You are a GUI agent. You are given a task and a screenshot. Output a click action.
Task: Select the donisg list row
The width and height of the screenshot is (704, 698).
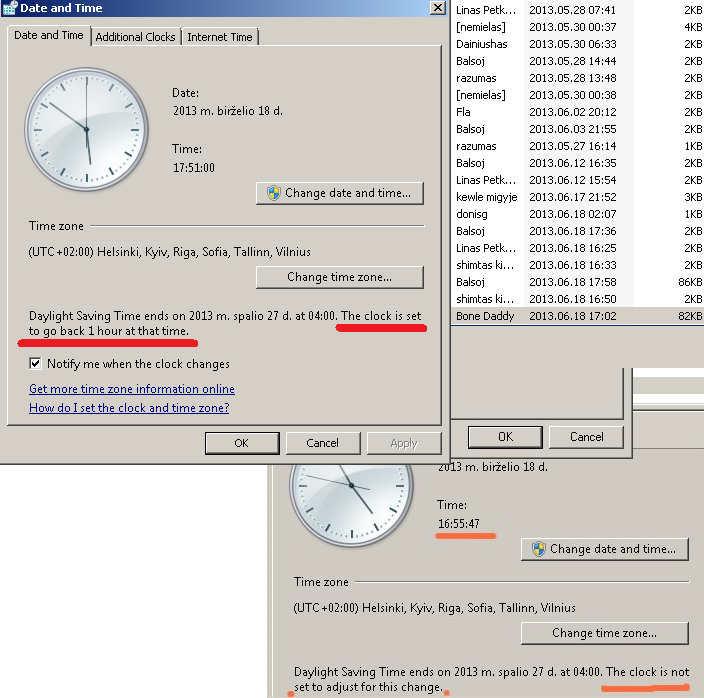tap(577, 214)
